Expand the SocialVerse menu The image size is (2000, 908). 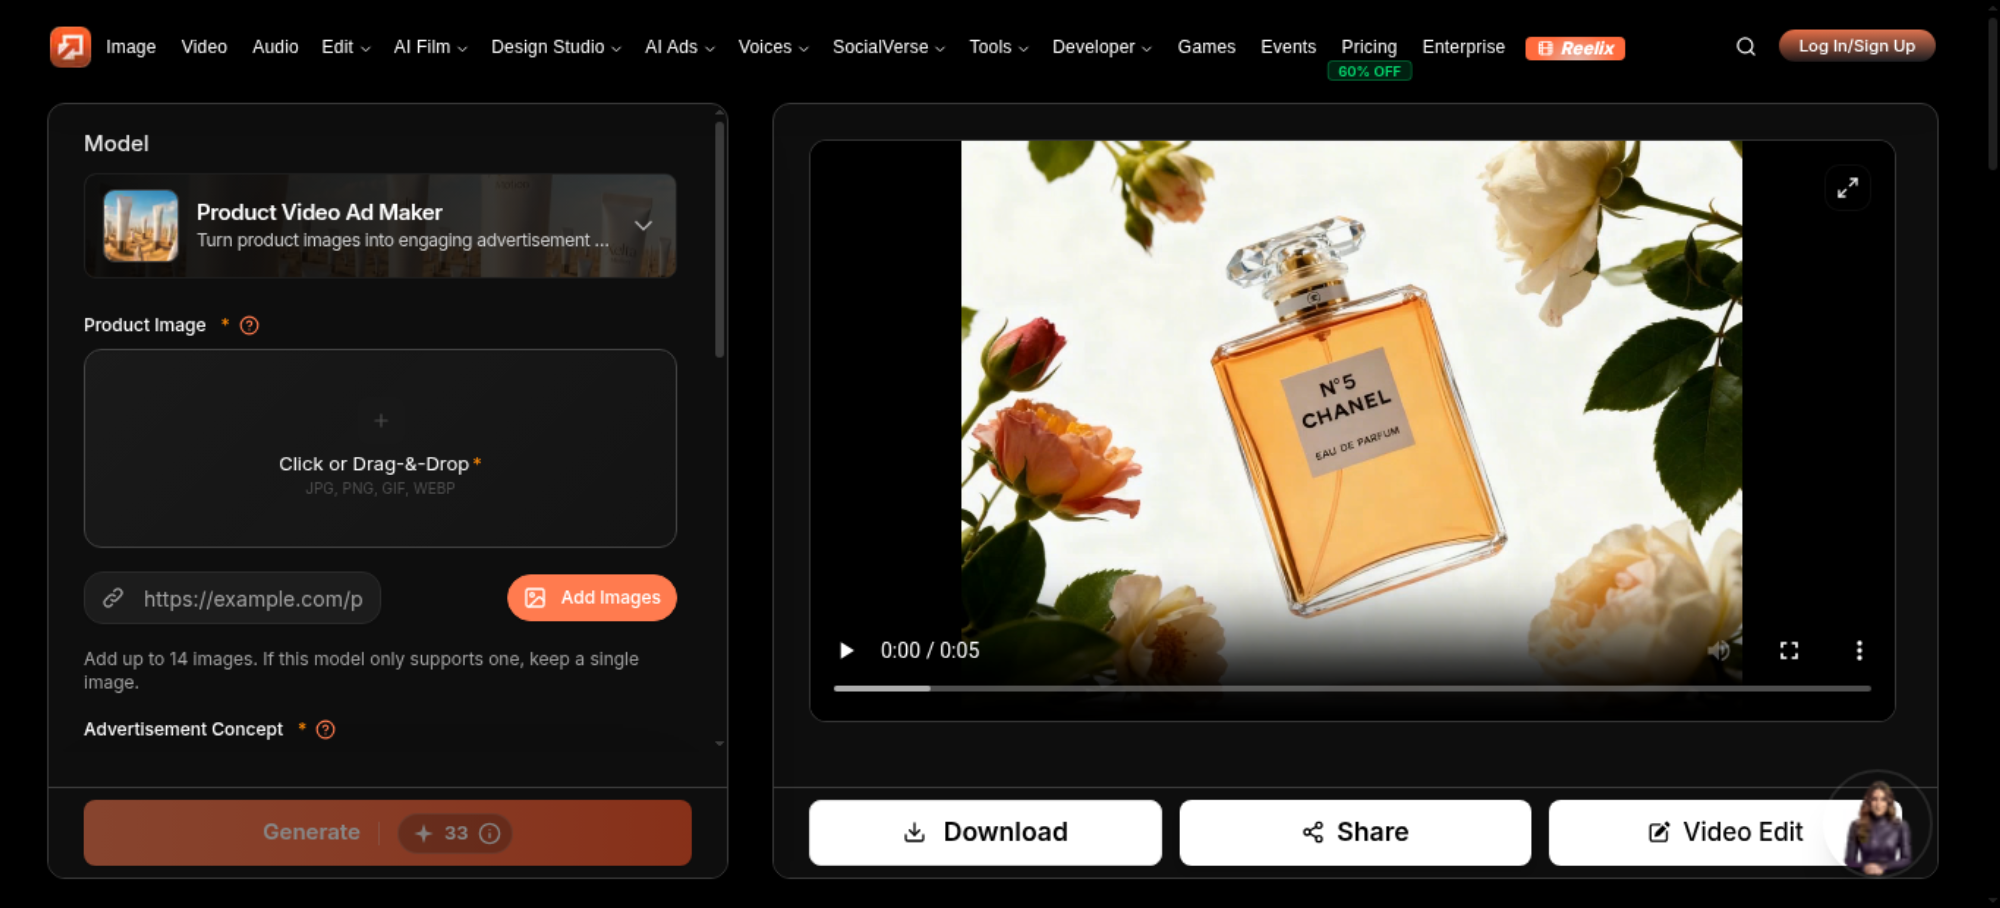[889, 47]
